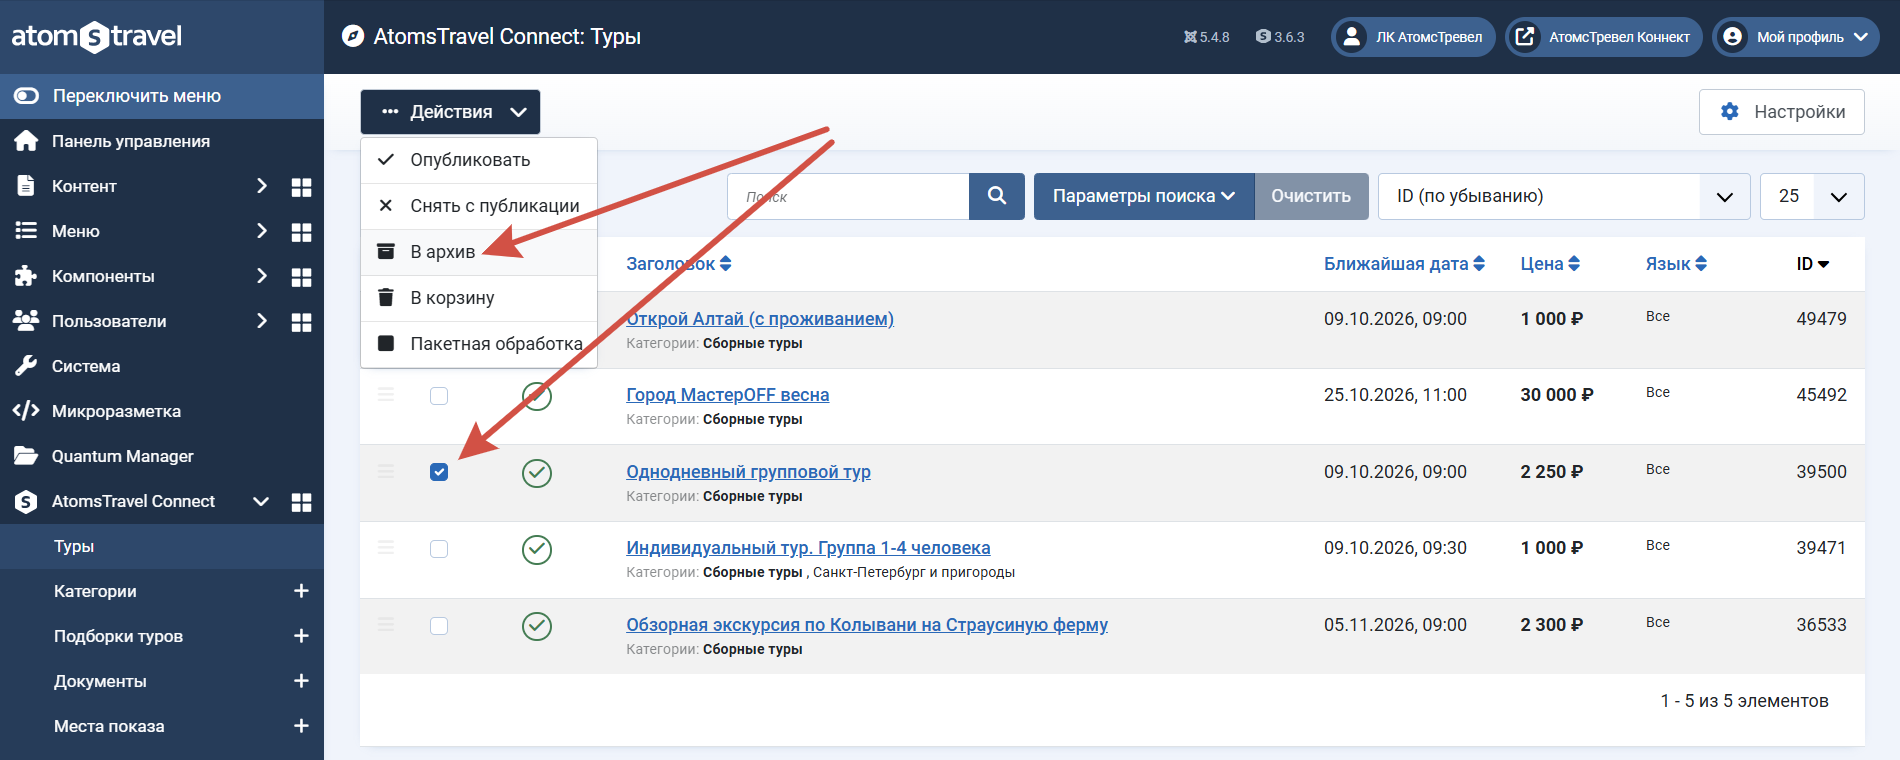Click the component version 3.6.3 indicator
Screen dimensions: 1900x760
[1280, 37]
